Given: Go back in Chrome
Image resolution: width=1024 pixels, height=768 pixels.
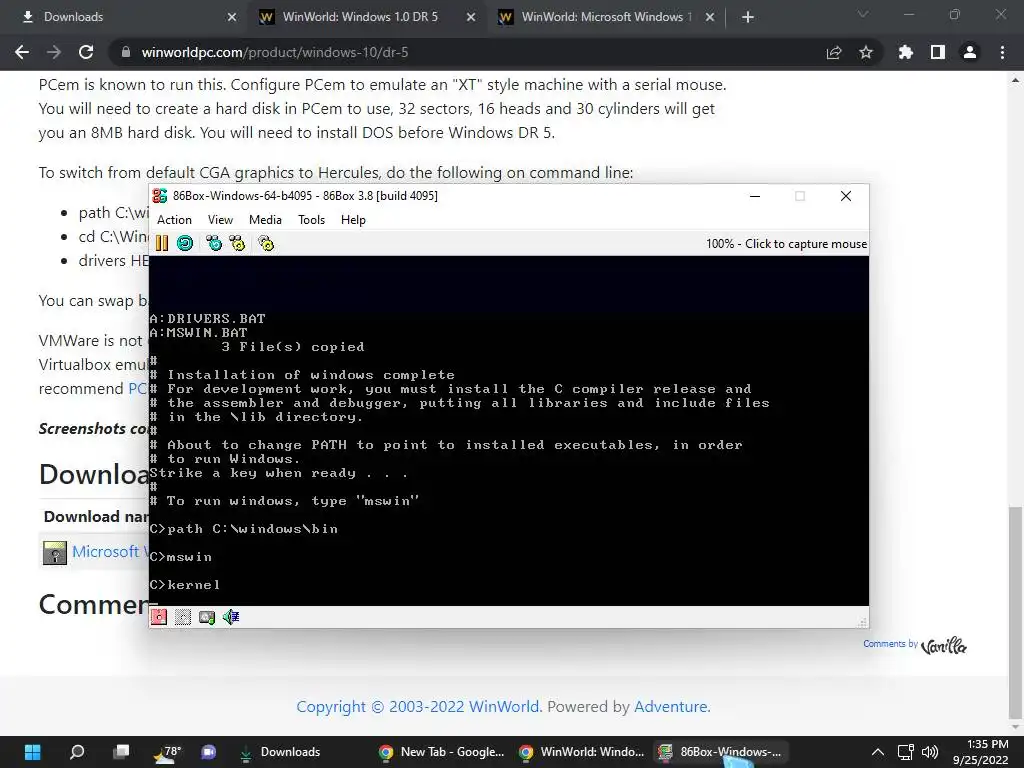Looking at the screenshot, I should 22,52.
